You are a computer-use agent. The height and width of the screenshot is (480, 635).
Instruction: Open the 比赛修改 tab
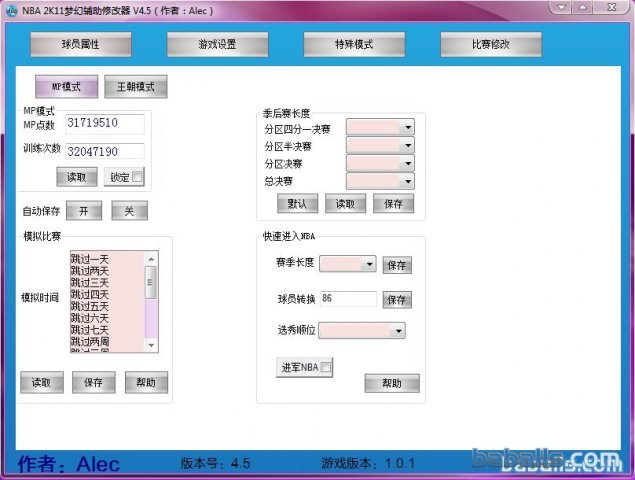pyautogui.click(x=490, y=45)
